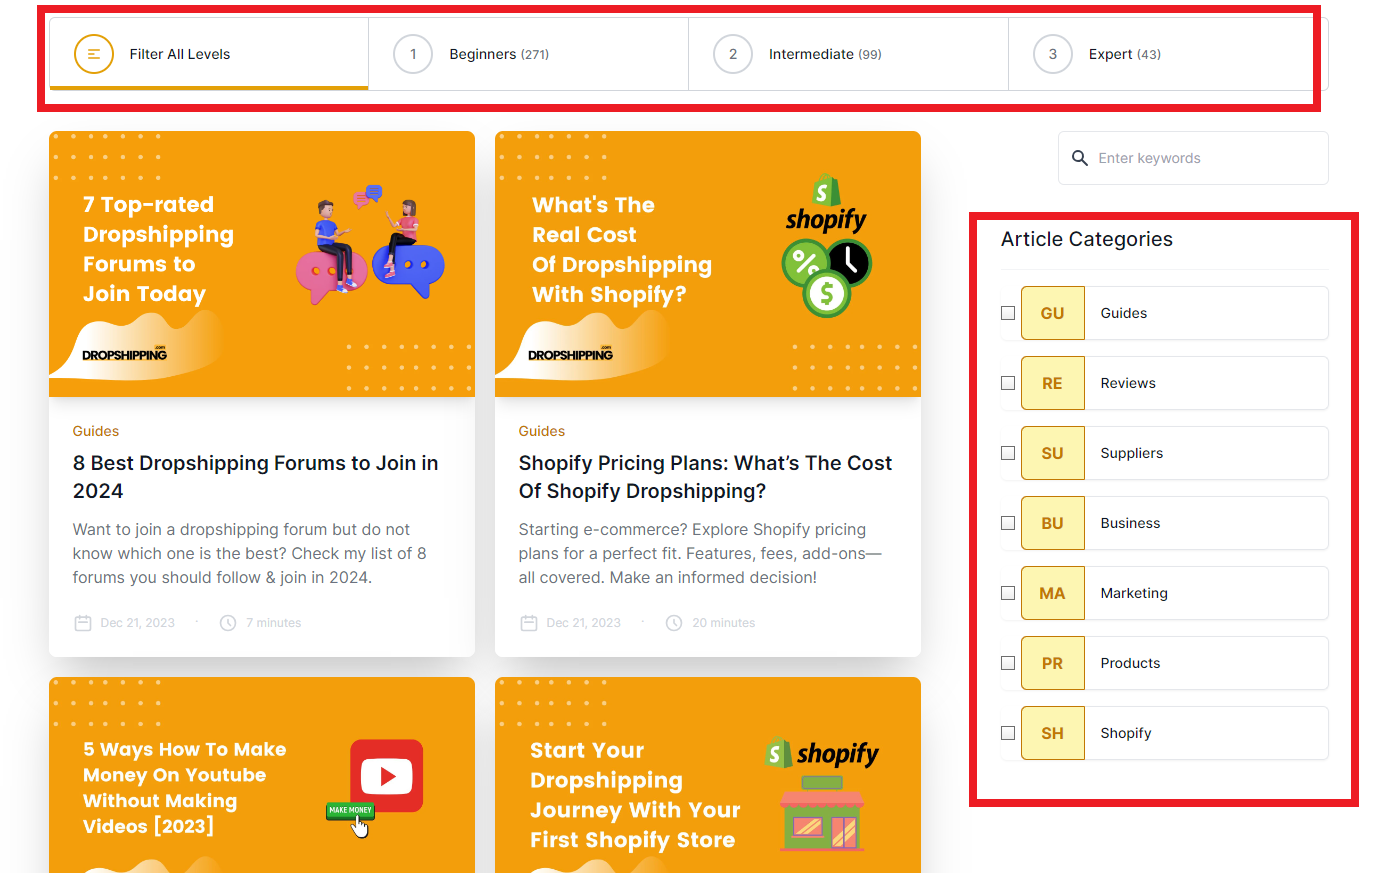Viewport: 1396px width, 873px height.
Task: Focus the Enter keywords search field
Action: (1193, 158)
